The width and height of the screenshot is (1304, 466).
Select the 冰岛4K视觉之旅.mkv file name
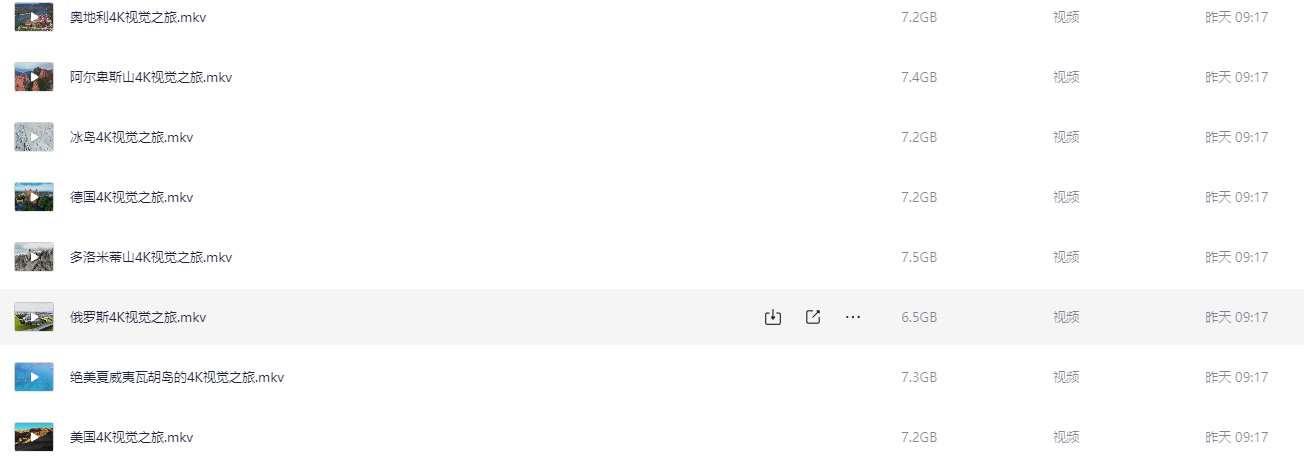(x=131, y=137)
